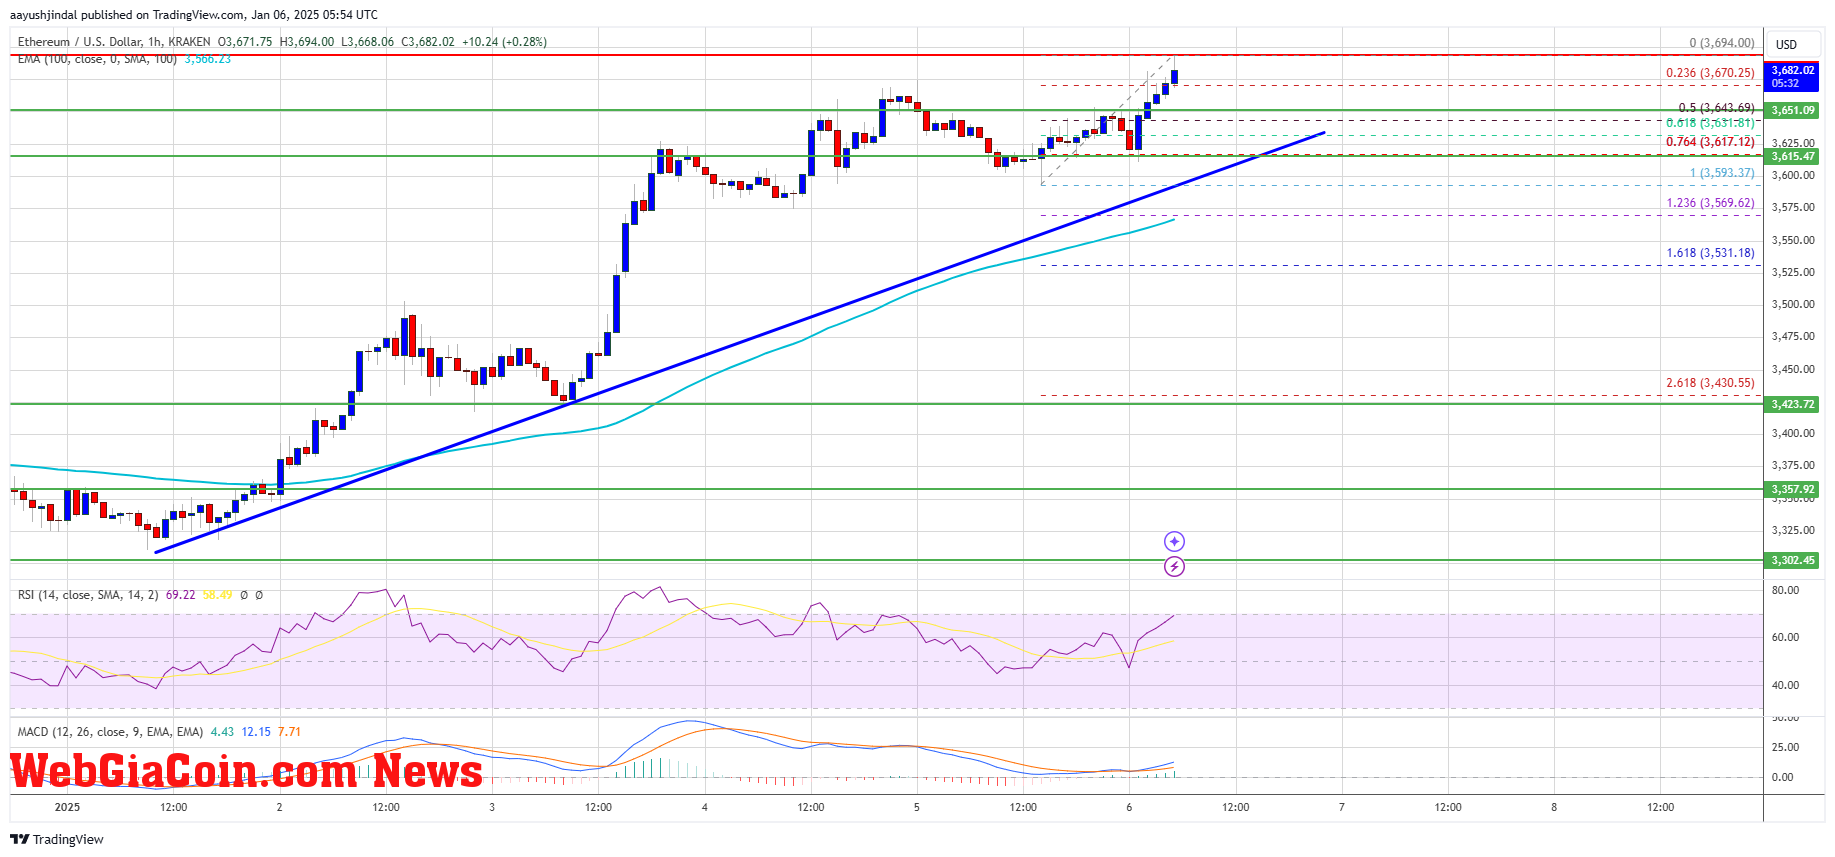The height and width of the screenshot is (857, 1835).
Task: Click the day 8 label on time axis
Action: 1554,807
